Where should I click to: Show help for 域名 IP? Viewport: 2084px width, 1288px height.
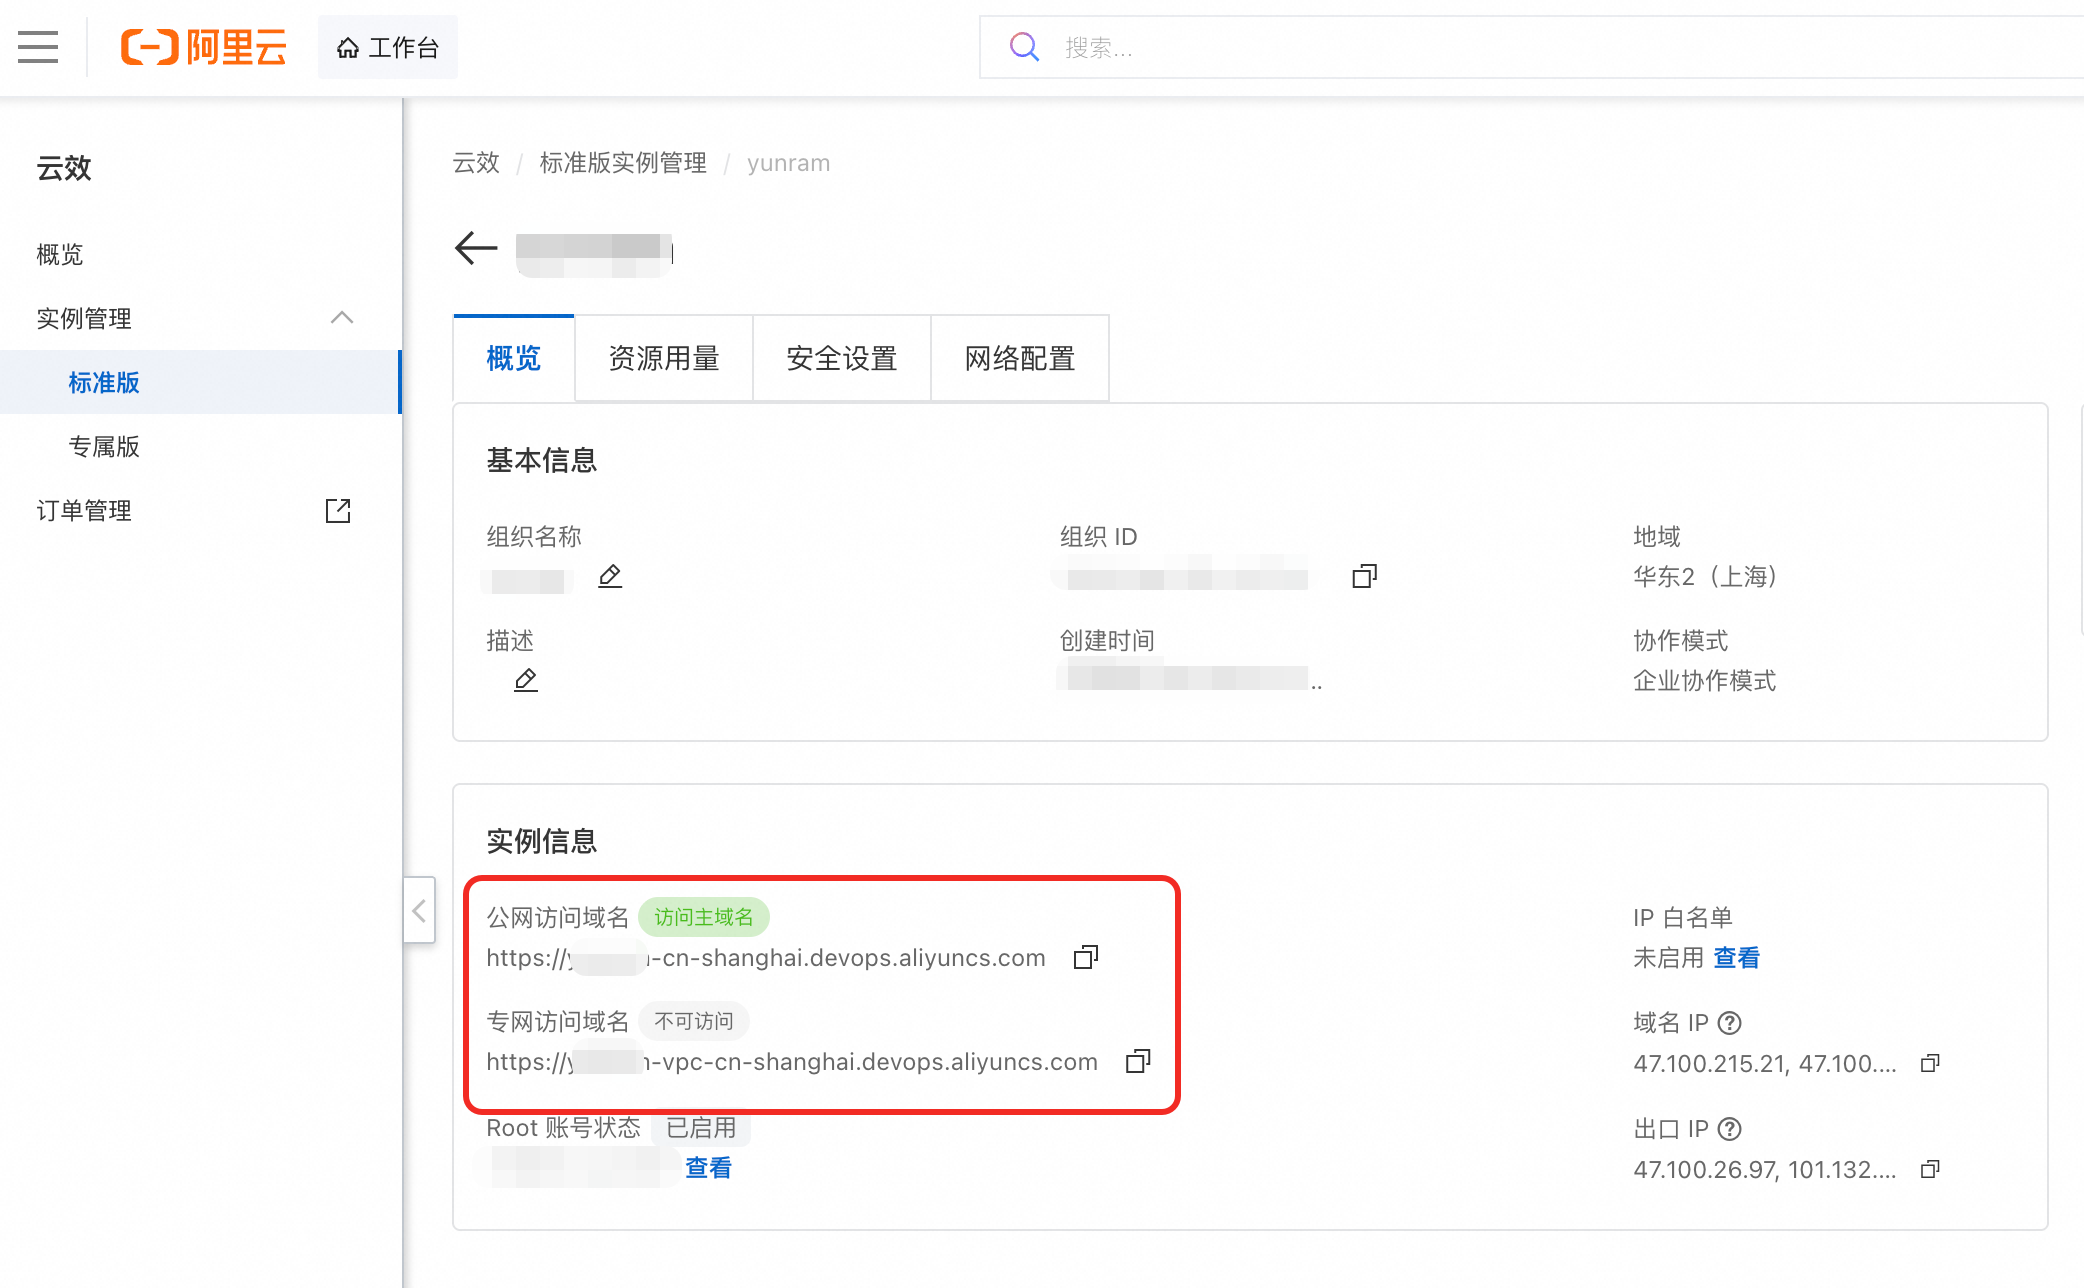1730,1023
